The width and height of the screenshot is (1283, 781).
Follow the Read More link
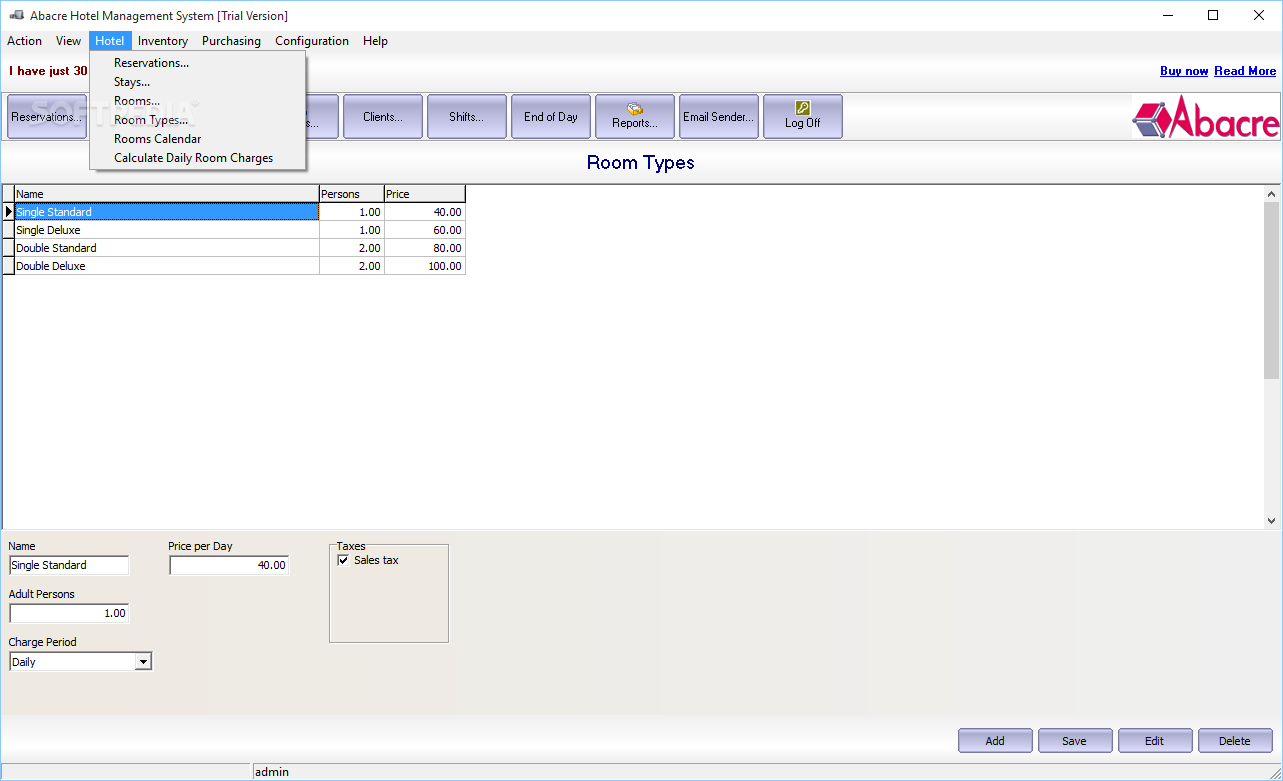[x=1245, y=71]
